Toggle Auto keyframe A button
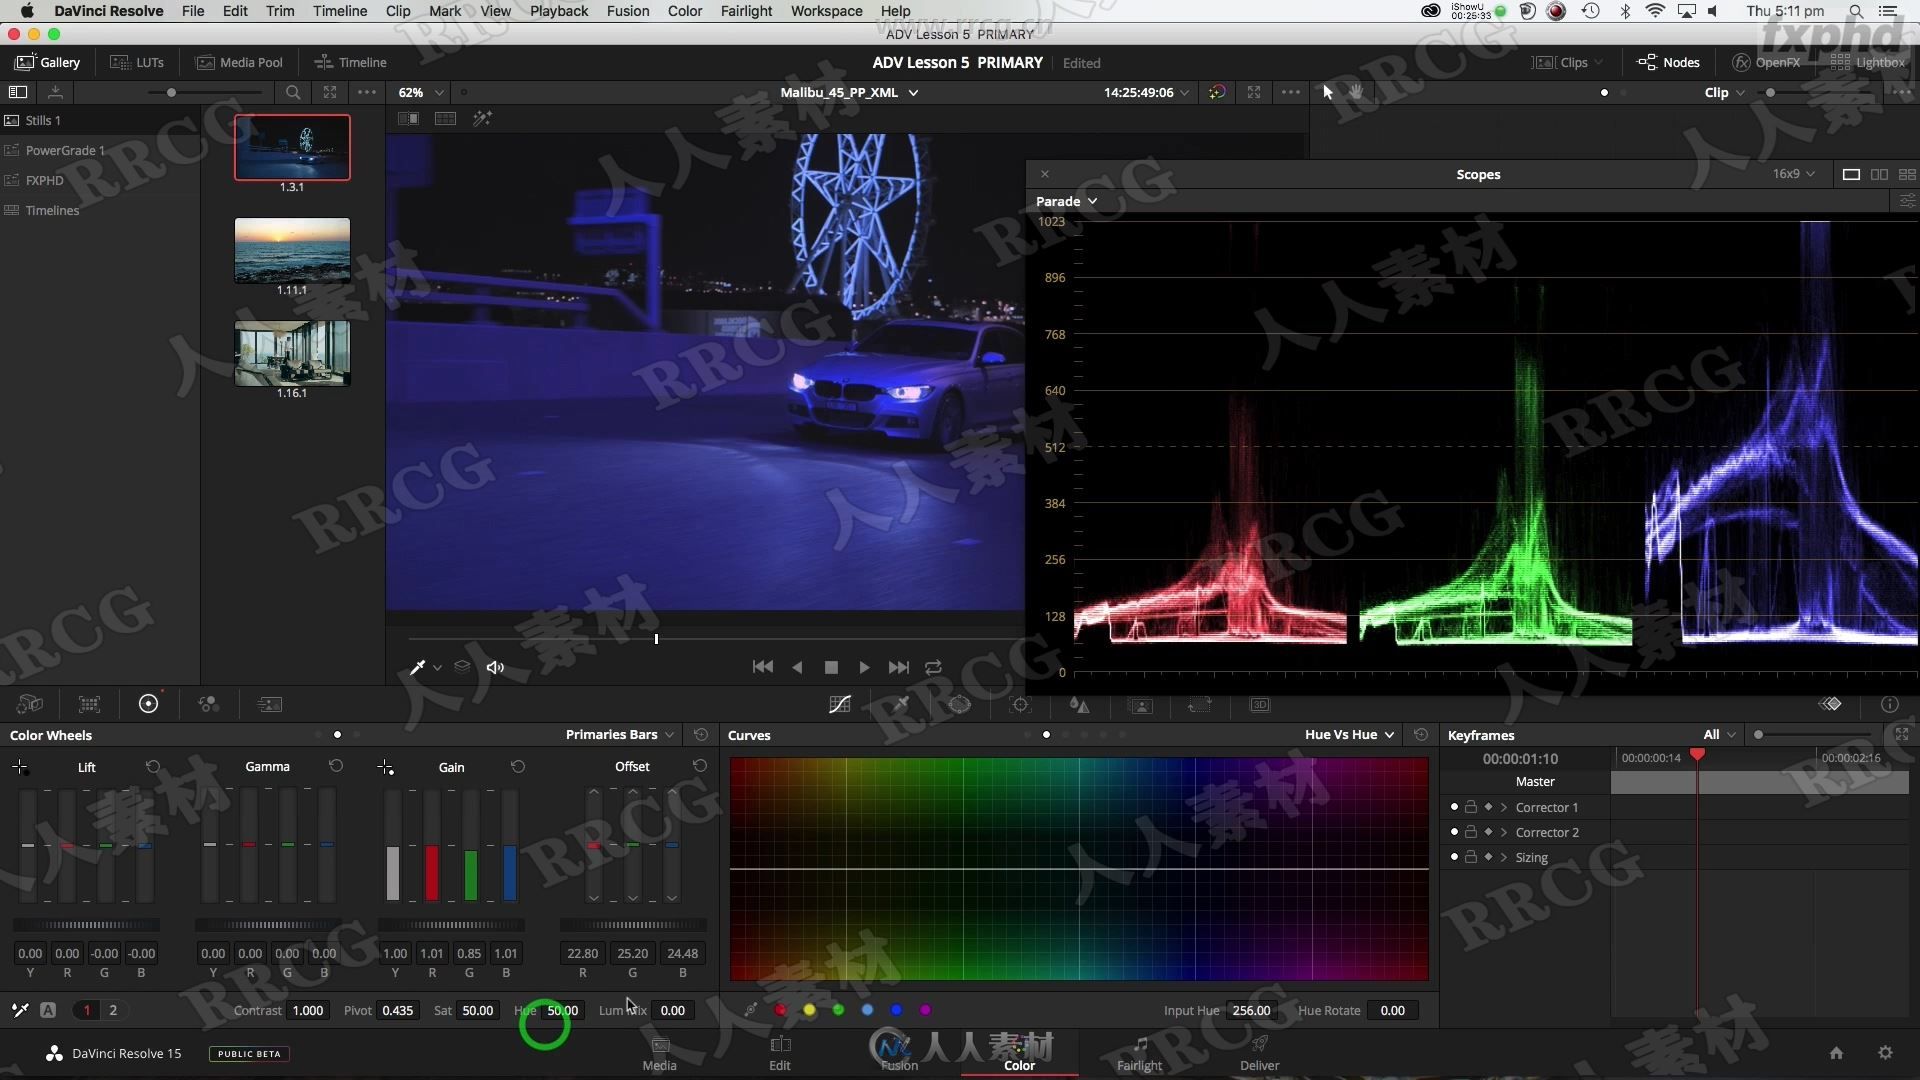The width and height of the screenshot is (1920, 1080). point(48,1010)
